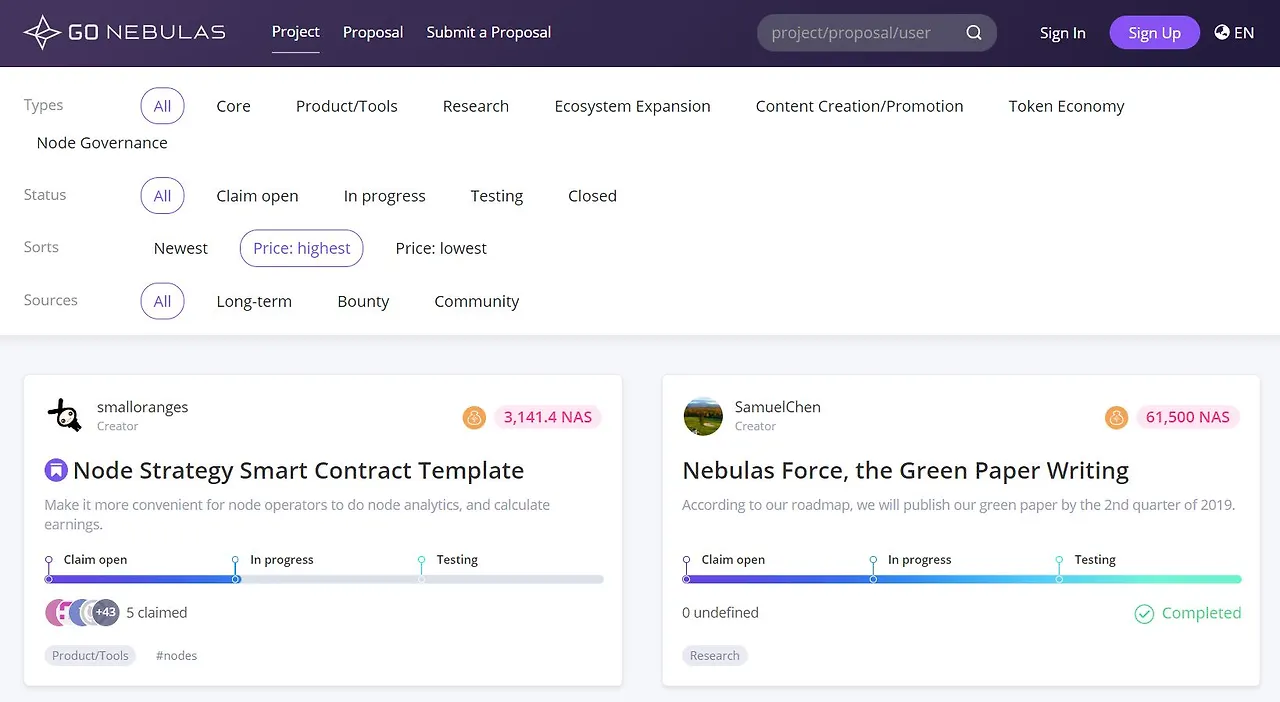The image size is (1280, 702).
Task: Filter status by Claim open
Action: (x=257, y=196)
